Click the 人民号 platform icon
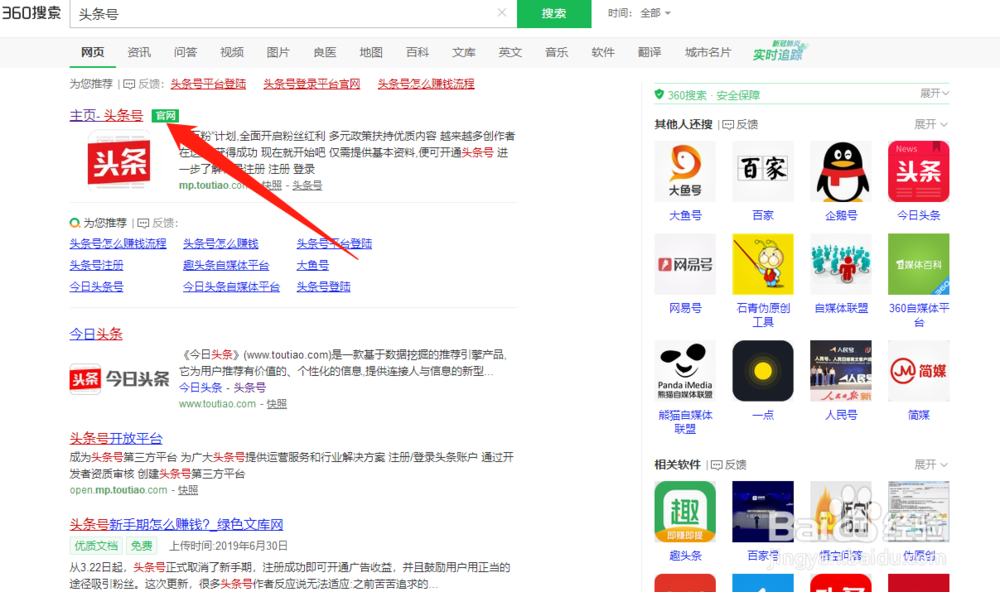 [840, 370]
